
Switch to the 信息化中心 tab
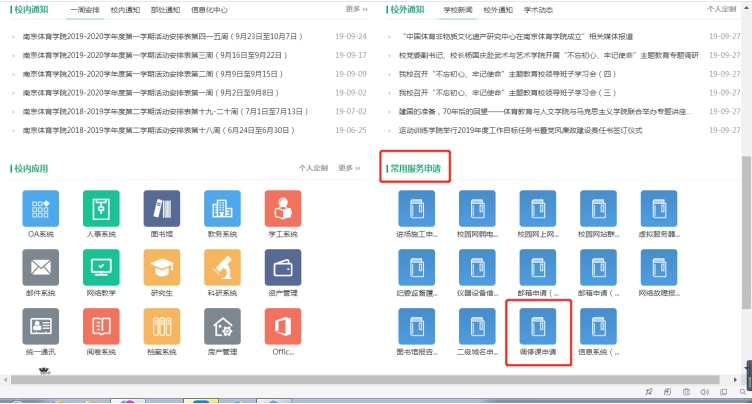click(209, 10)
